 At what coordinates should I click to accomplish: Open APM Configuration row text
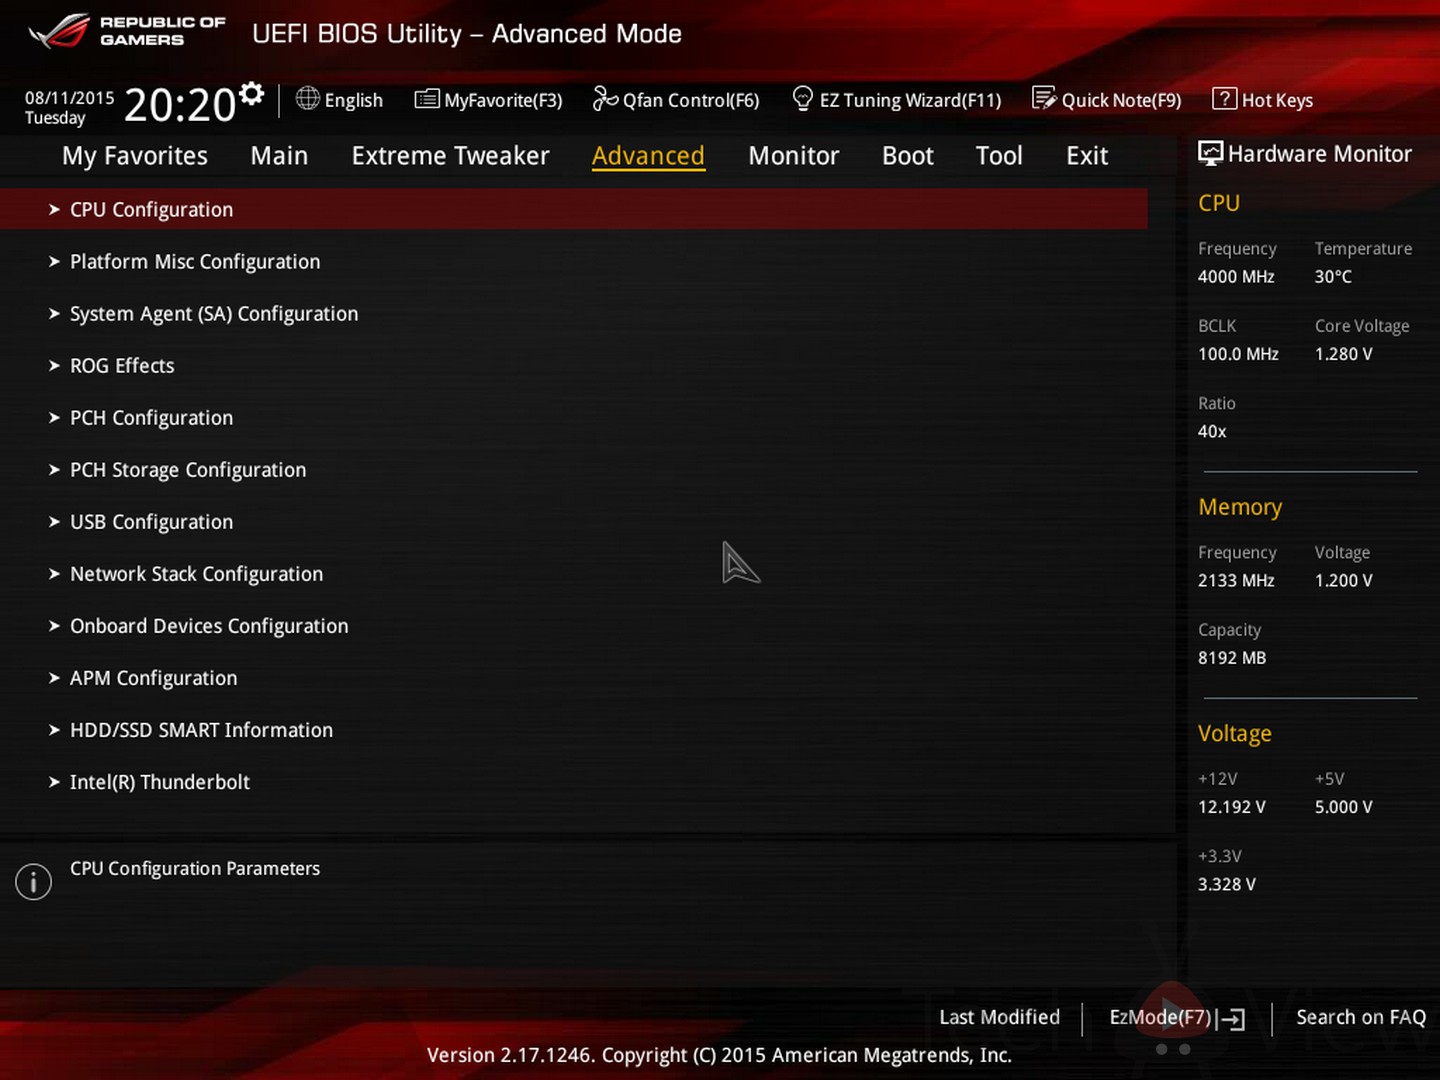click(x=153, y=678)
